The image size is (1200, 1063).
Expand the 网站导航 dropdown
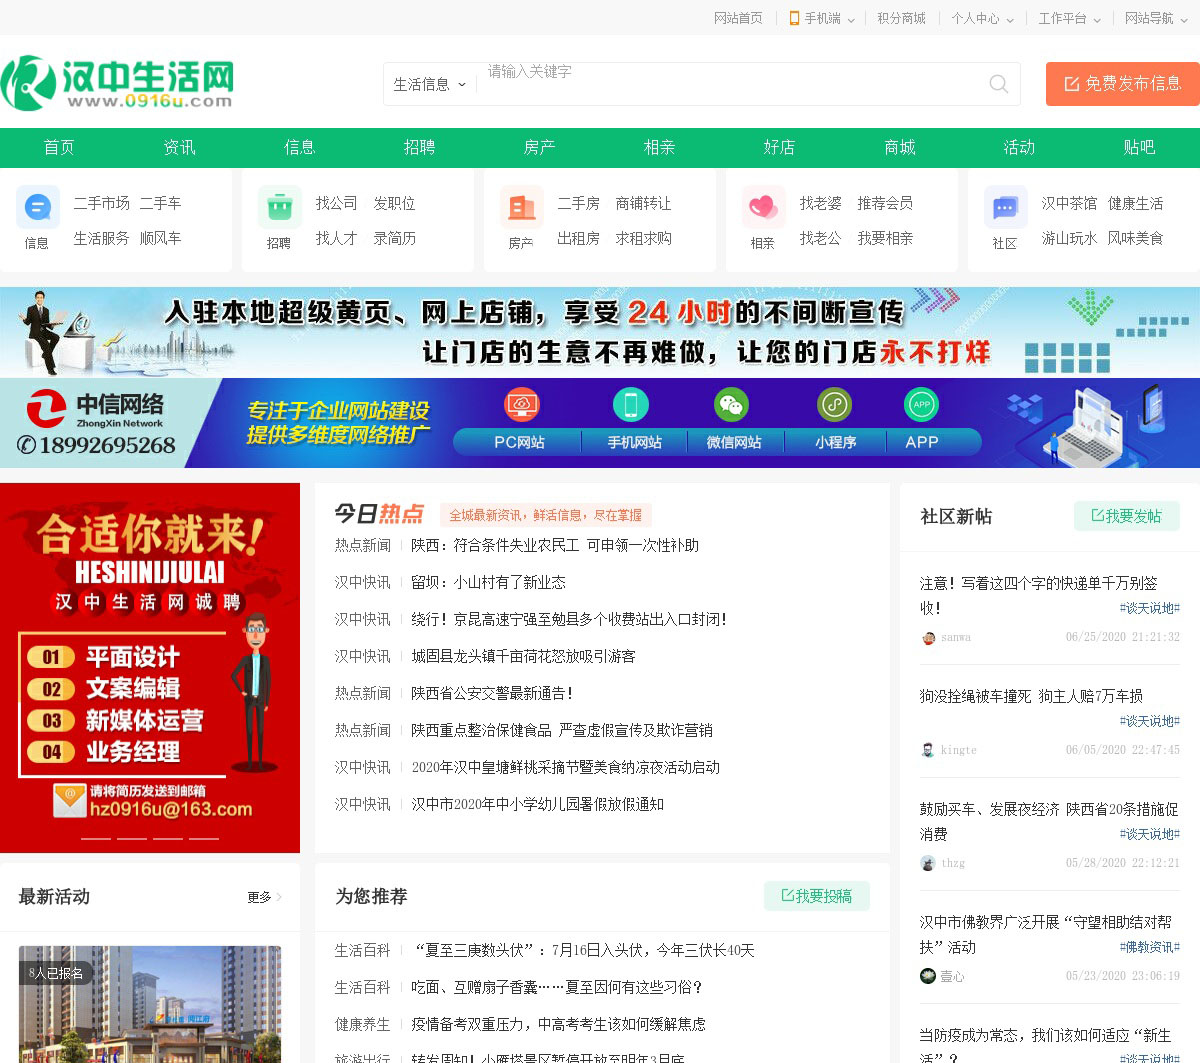pyautogui.click(x=1155, y=18)
